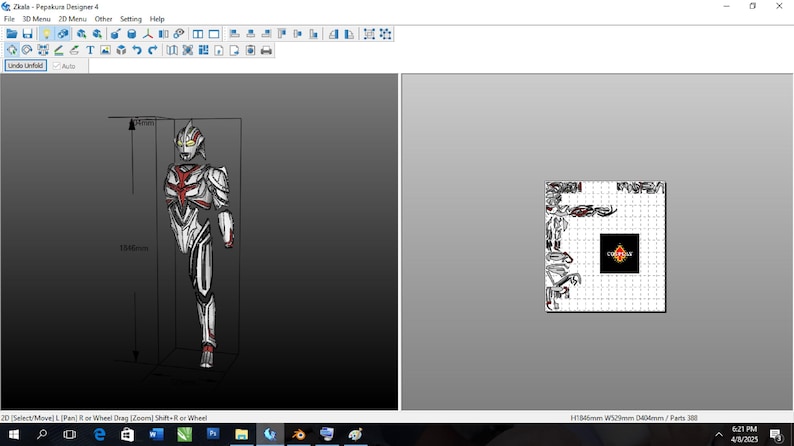Open the Help menu
The height and width of the screenshot is (446, 794).
[x=157, y=19]
